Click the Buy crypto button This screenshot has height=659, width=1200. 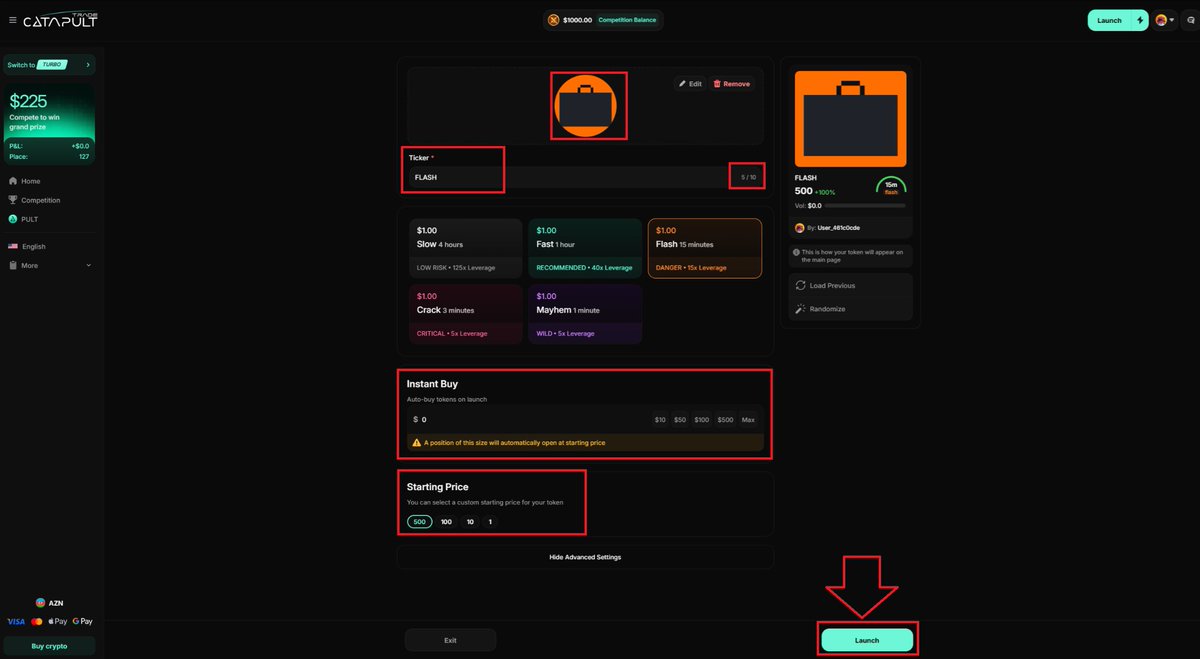49,646
